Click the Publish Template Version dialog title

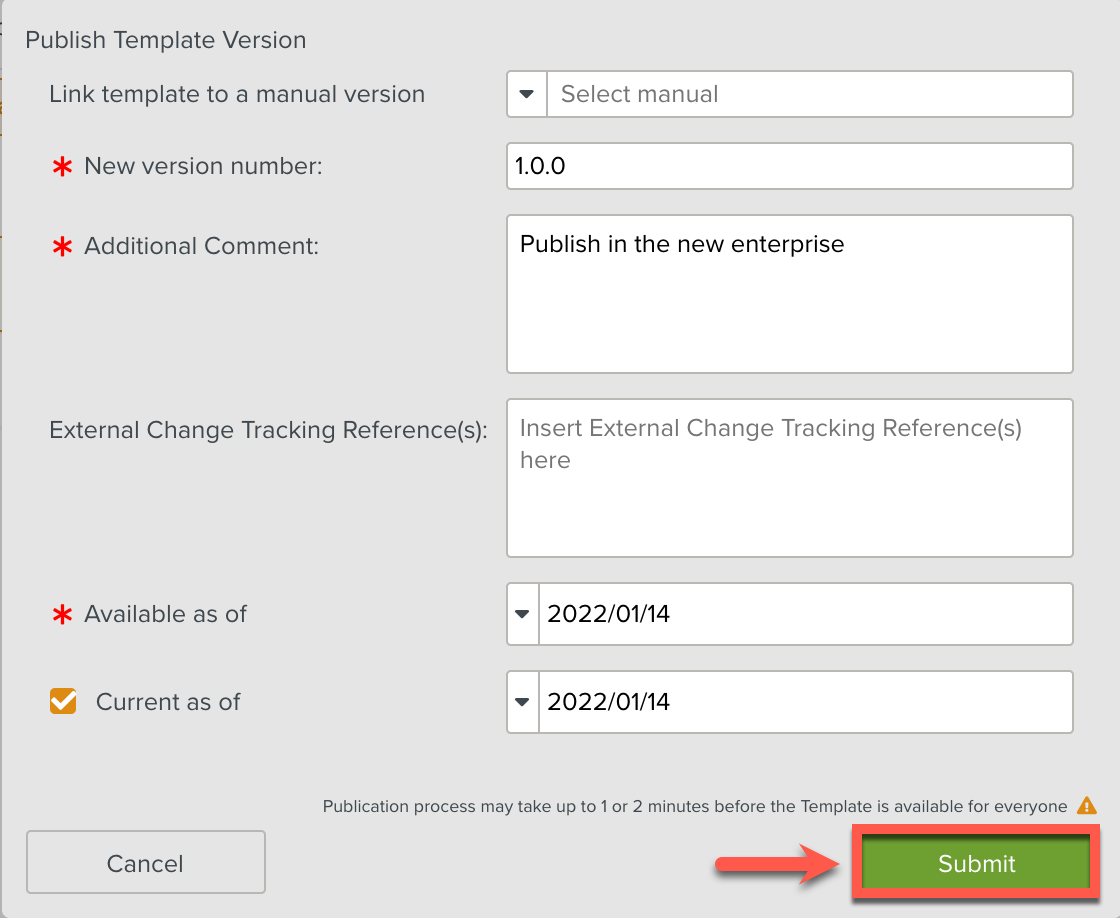coord(166,40)
